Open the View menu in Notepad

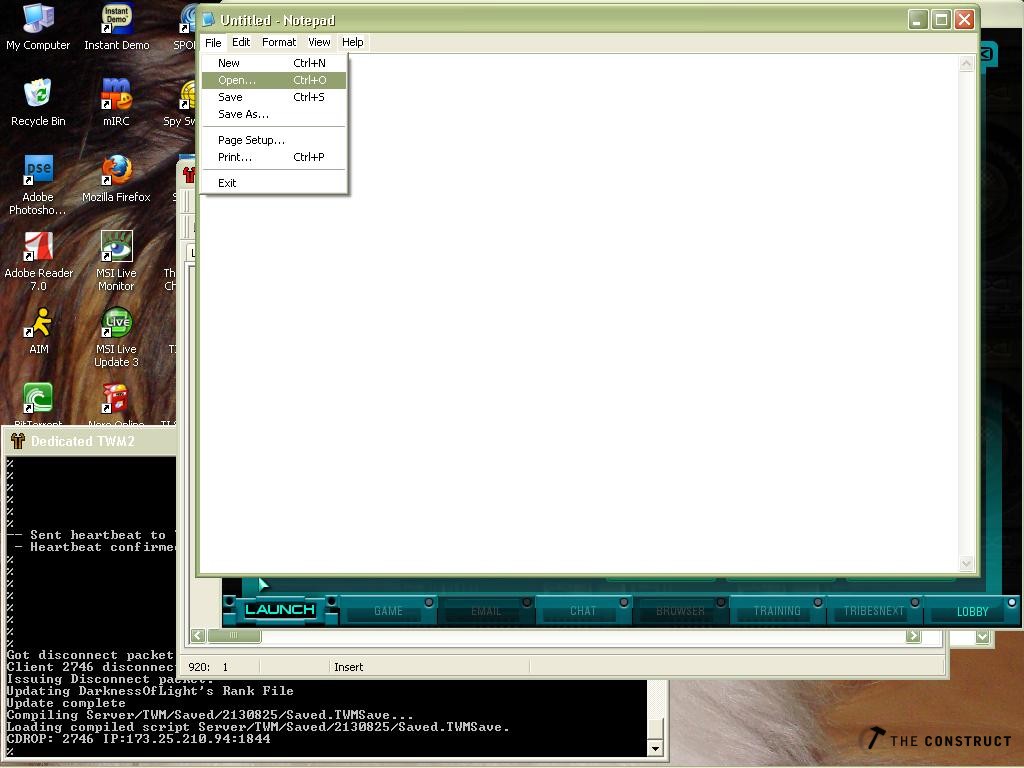tap(319, 42)
